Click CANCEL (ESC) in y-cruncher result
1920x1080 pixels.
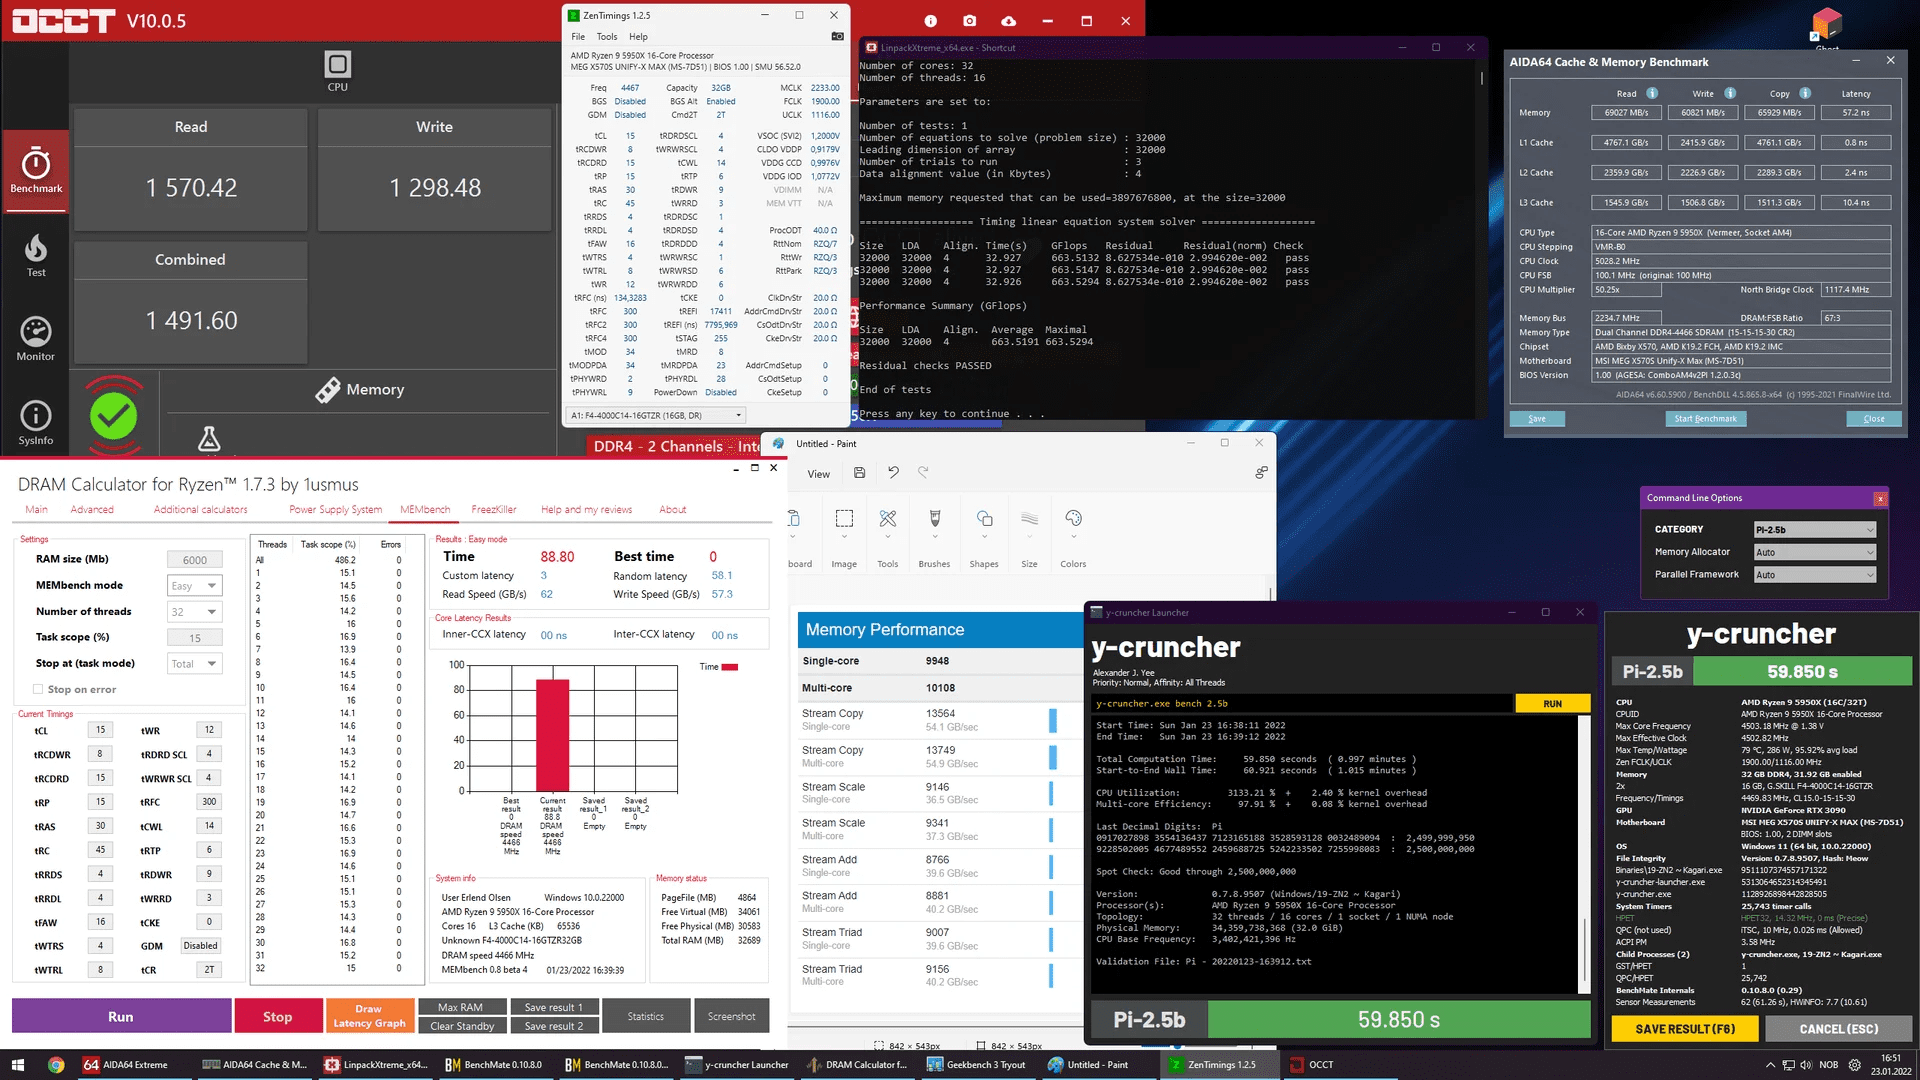tap(1839, 1029)
